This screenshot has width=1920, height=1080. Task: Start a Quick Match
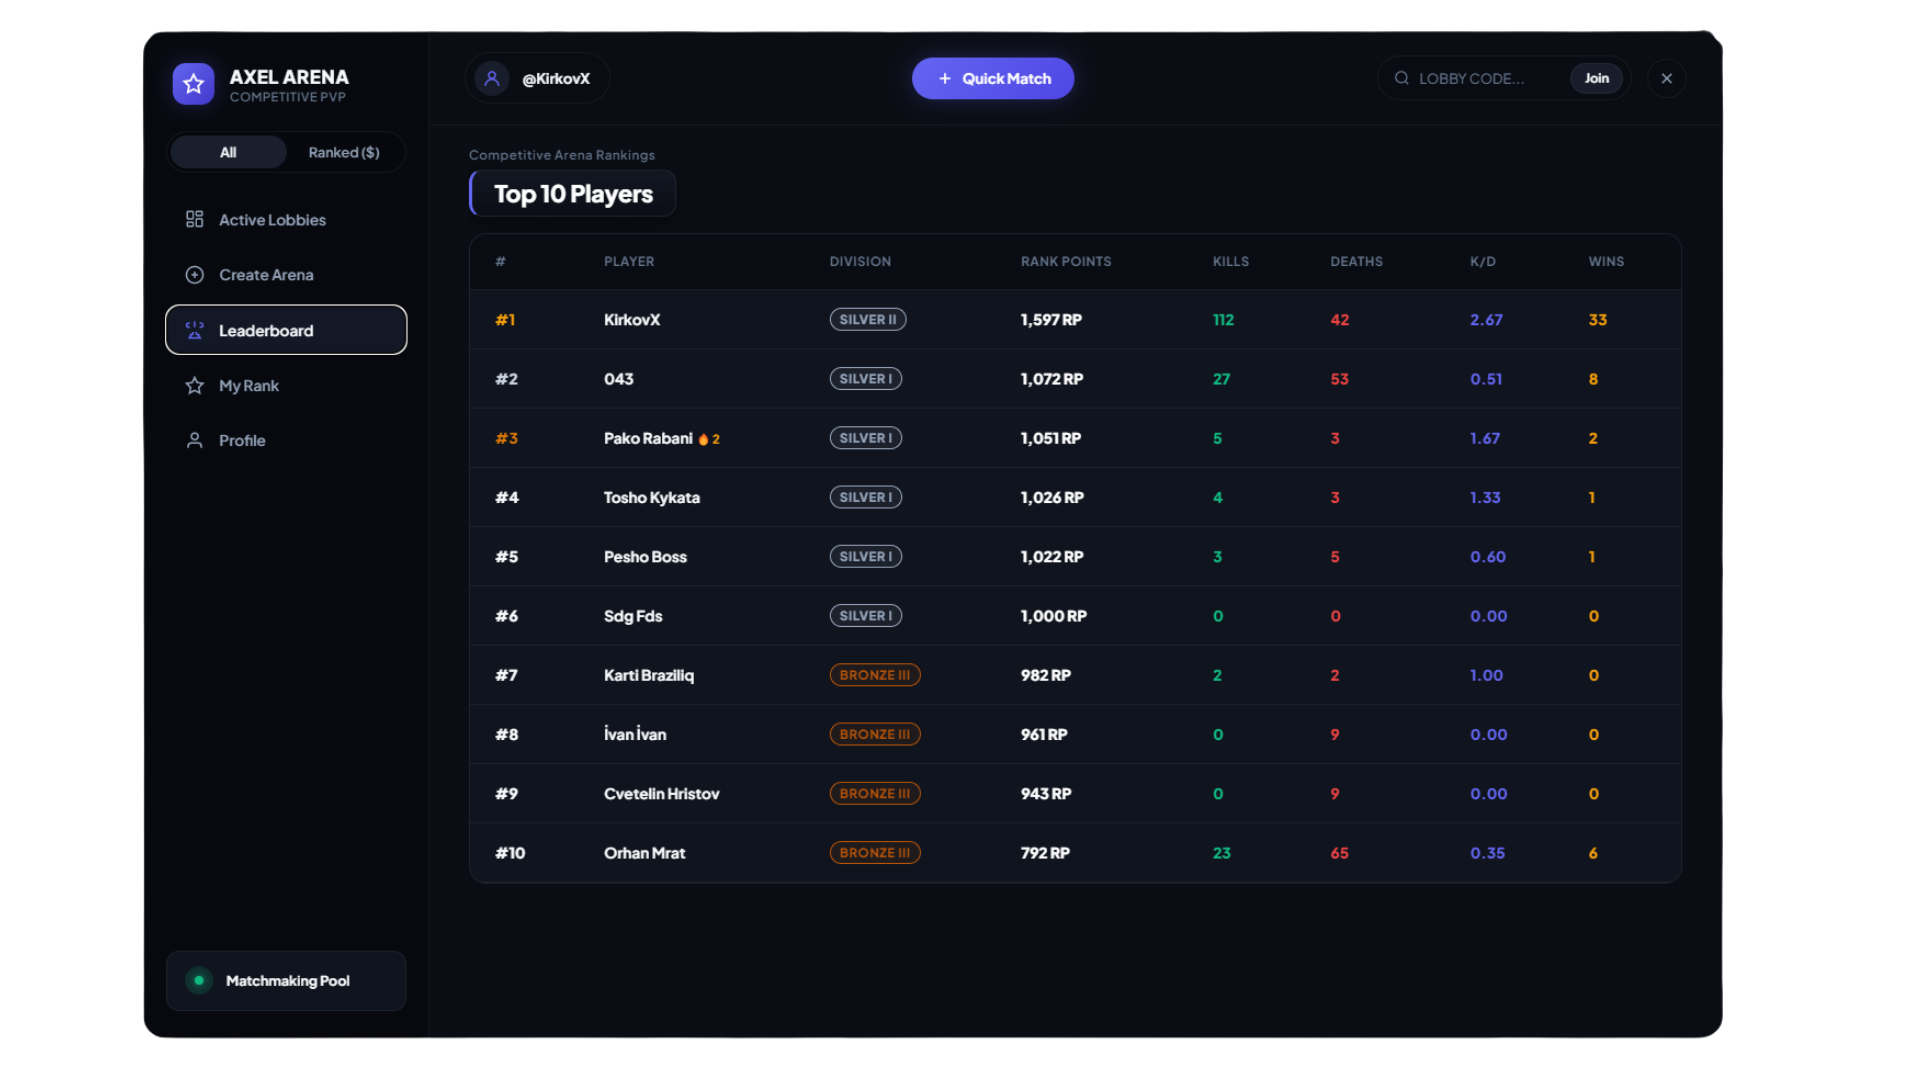click(x=993, y=78)
